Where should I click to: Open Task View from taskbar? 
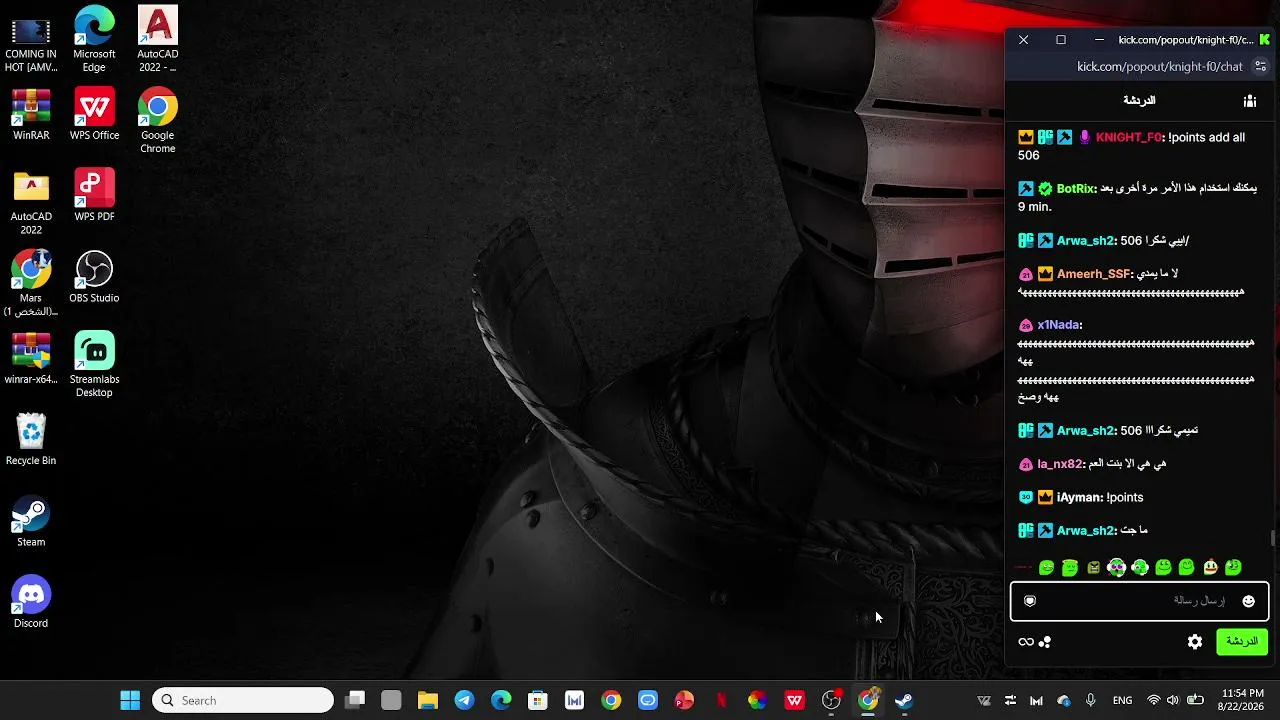point(355,700)
